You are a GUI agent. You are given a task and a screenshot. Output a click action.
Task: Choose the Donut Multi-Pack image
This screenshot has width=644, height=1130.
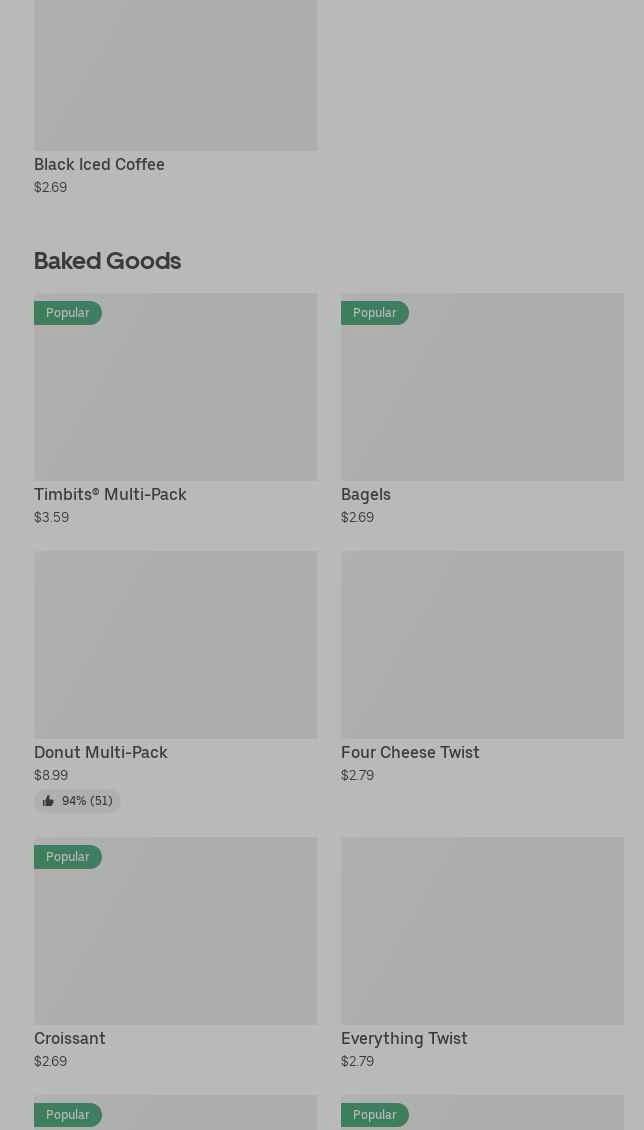coord(176,644)
